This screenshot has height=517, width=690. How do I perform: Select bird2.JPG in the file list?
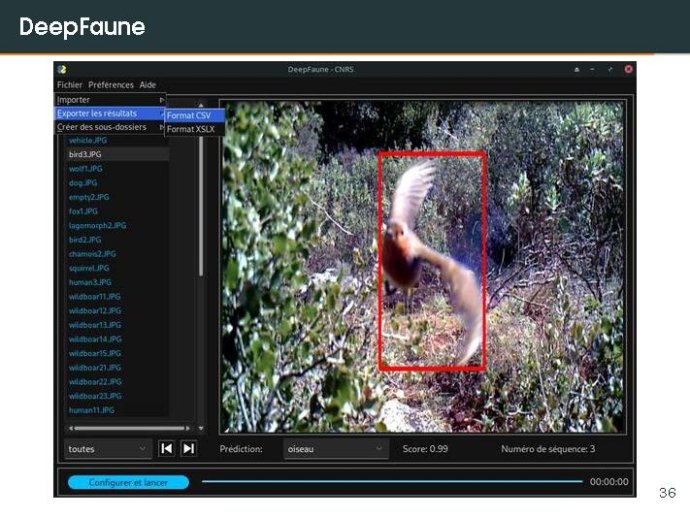click(x=85, y=240)
